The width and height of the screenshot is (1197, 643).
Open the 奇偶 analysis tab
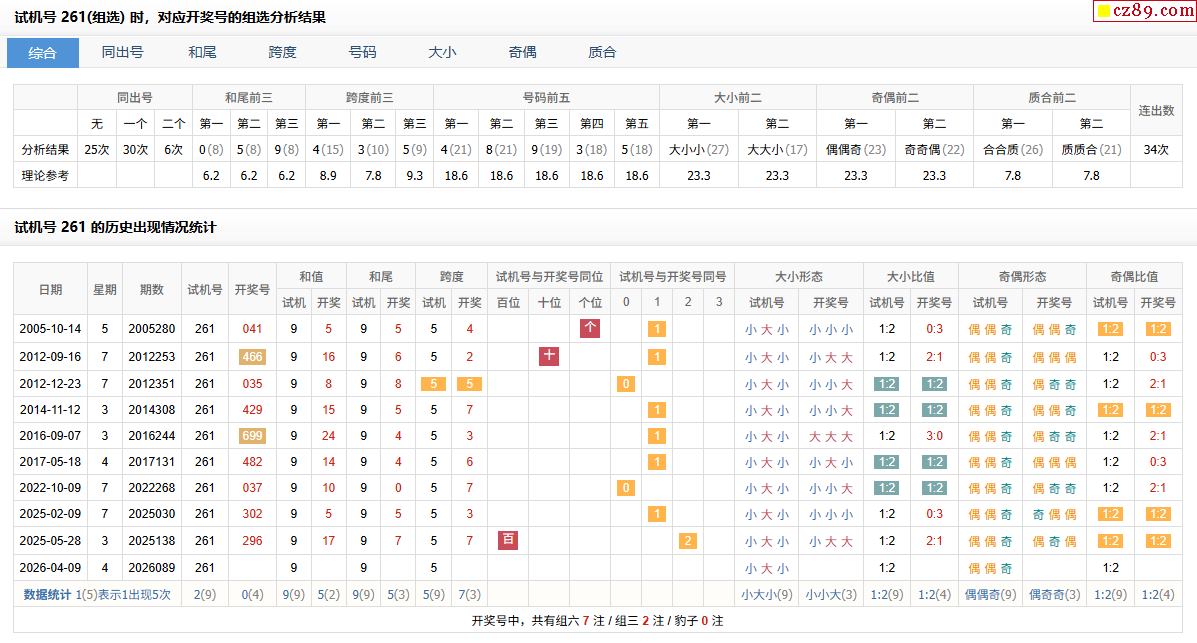[x=522, y=53]
